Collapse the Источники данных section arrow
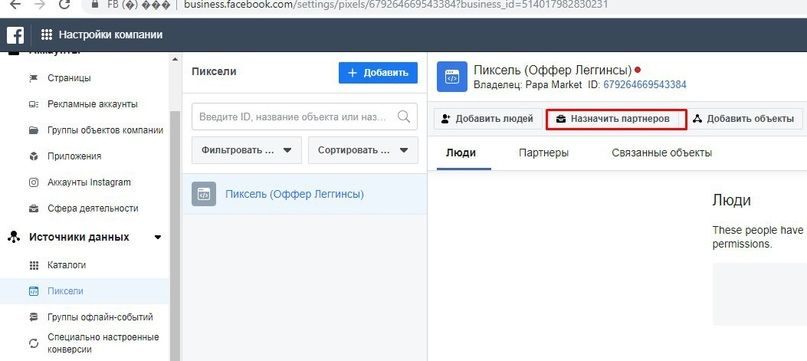 [157, 237]
